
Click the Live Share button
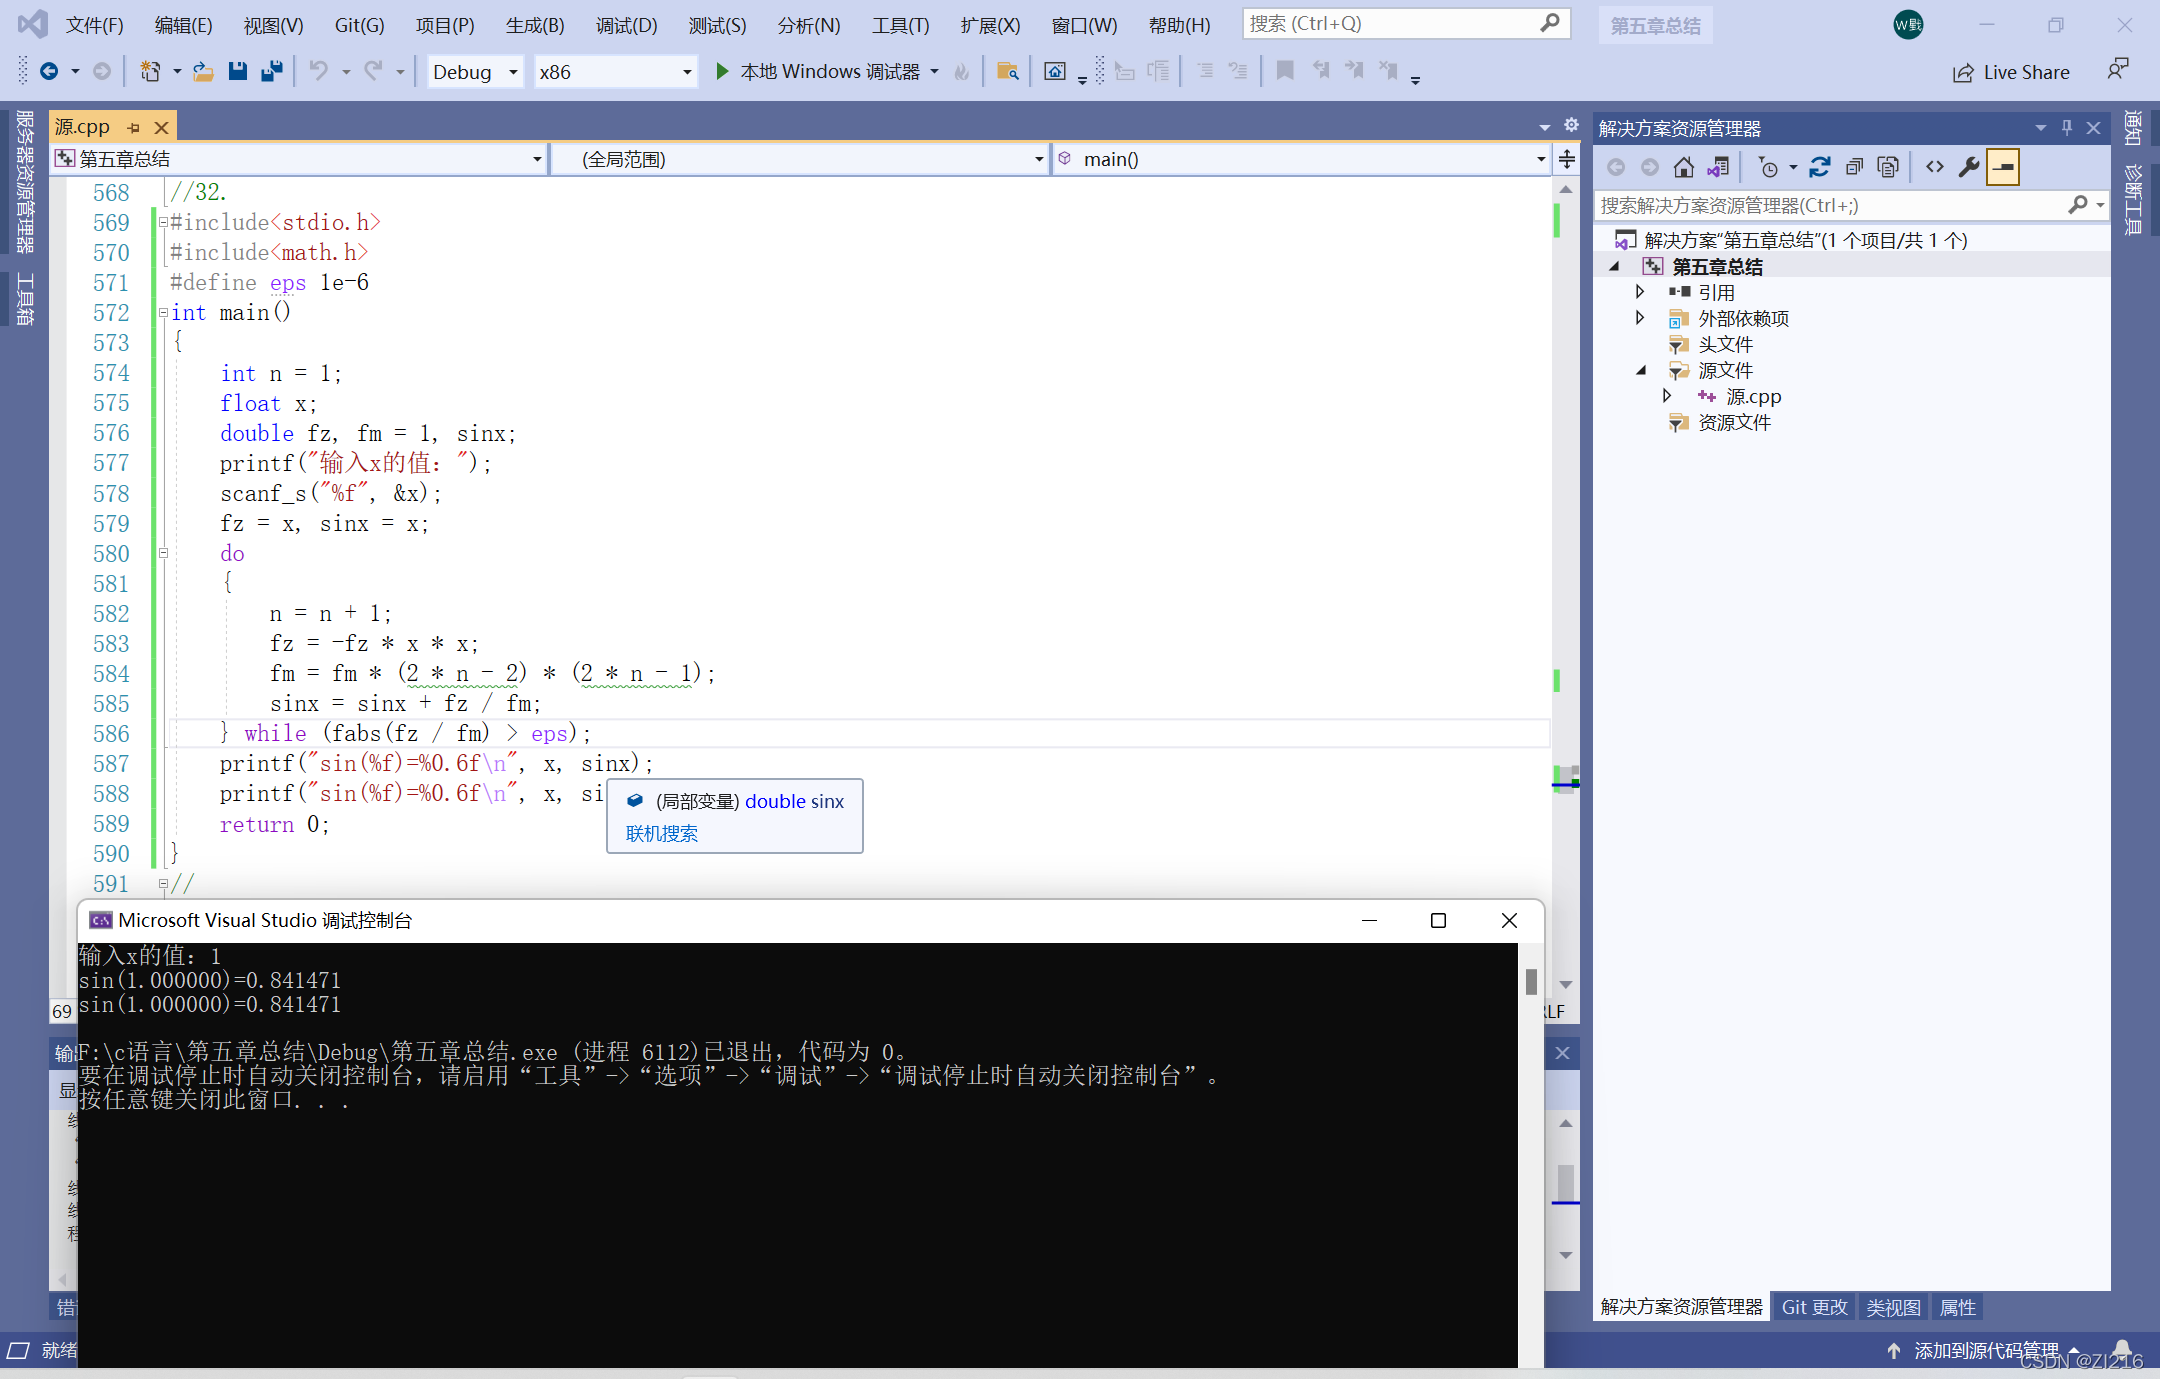click(x=2011, y=72)
